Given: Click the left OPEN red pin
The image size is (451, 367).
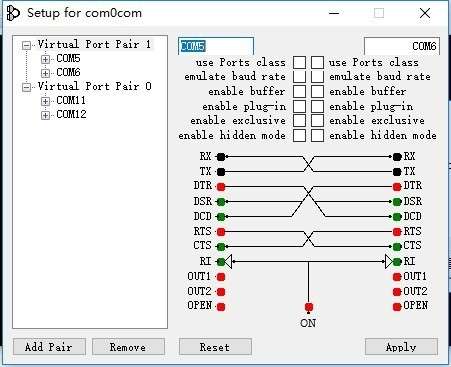Looking at the screenshot, I should [x=221, y=307].
